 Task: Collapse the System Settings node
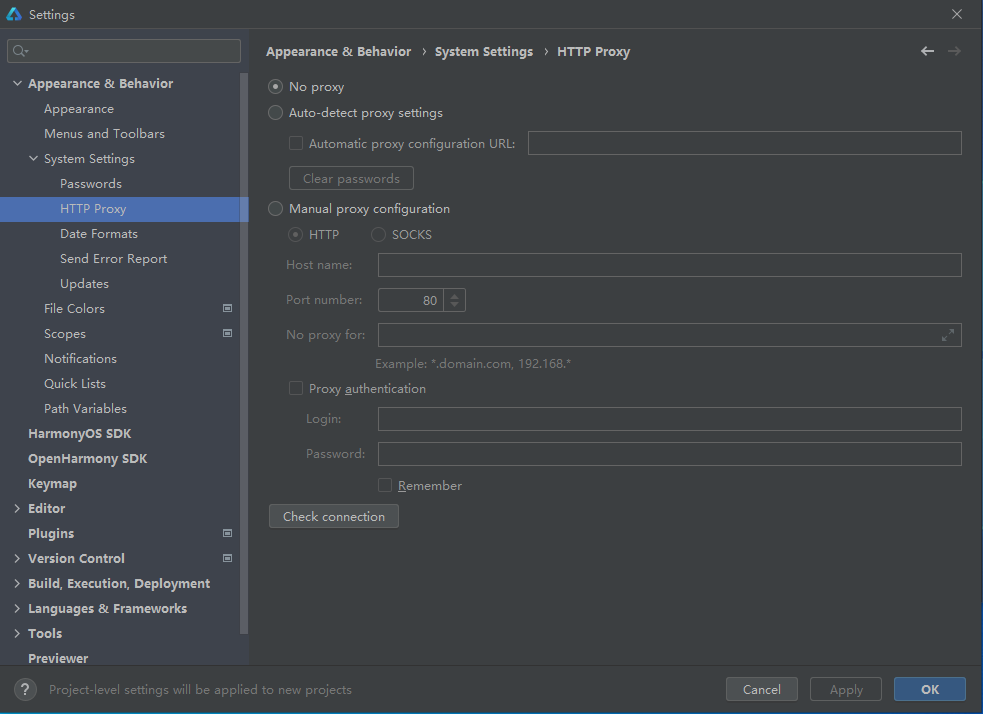33,159
